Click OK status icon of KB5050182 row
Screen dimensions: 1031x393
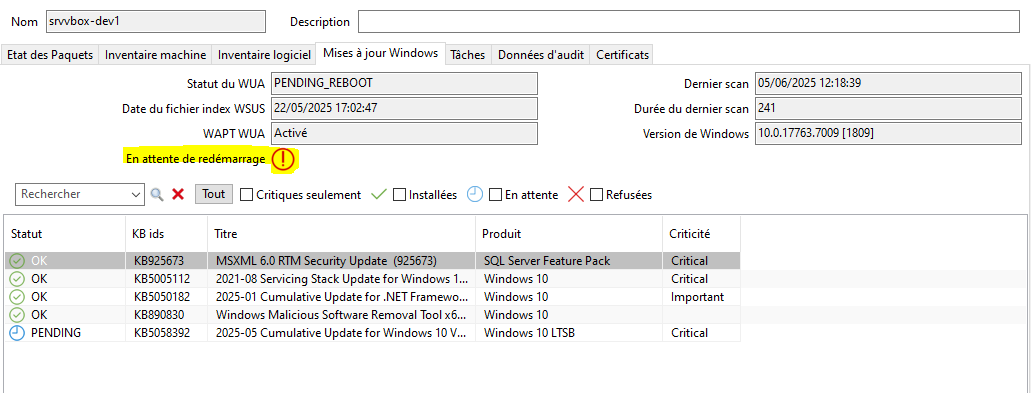pos(18,297)
